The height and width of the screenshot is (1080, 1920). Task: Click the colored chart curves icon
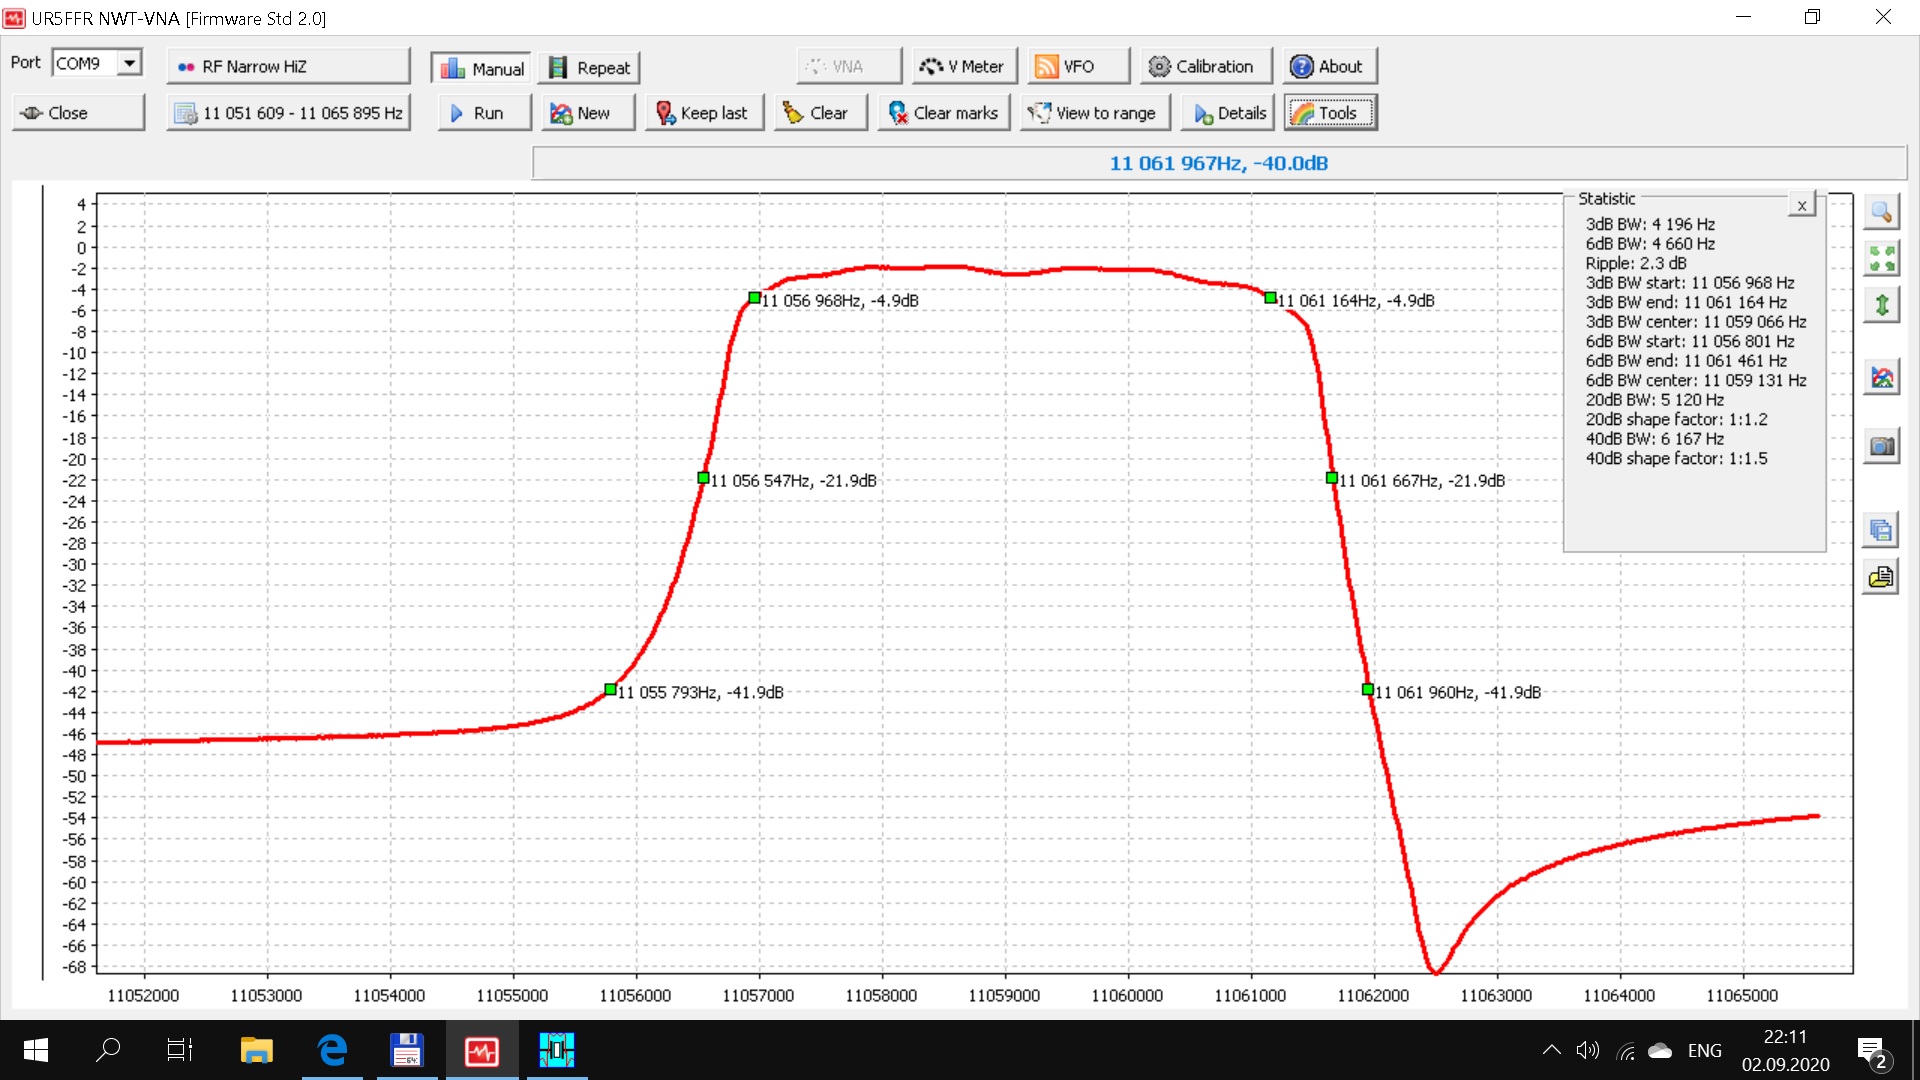[x=1881, y=378]
